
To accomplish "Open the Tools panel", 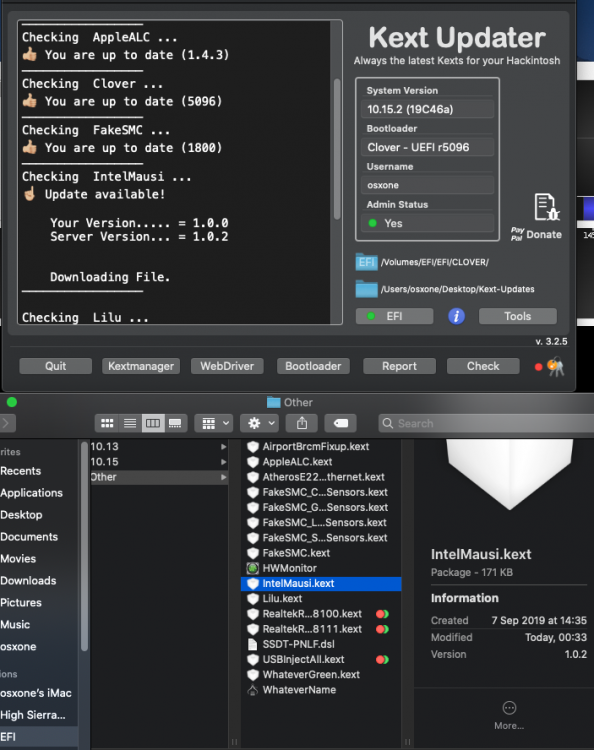I will pos(517,316).
